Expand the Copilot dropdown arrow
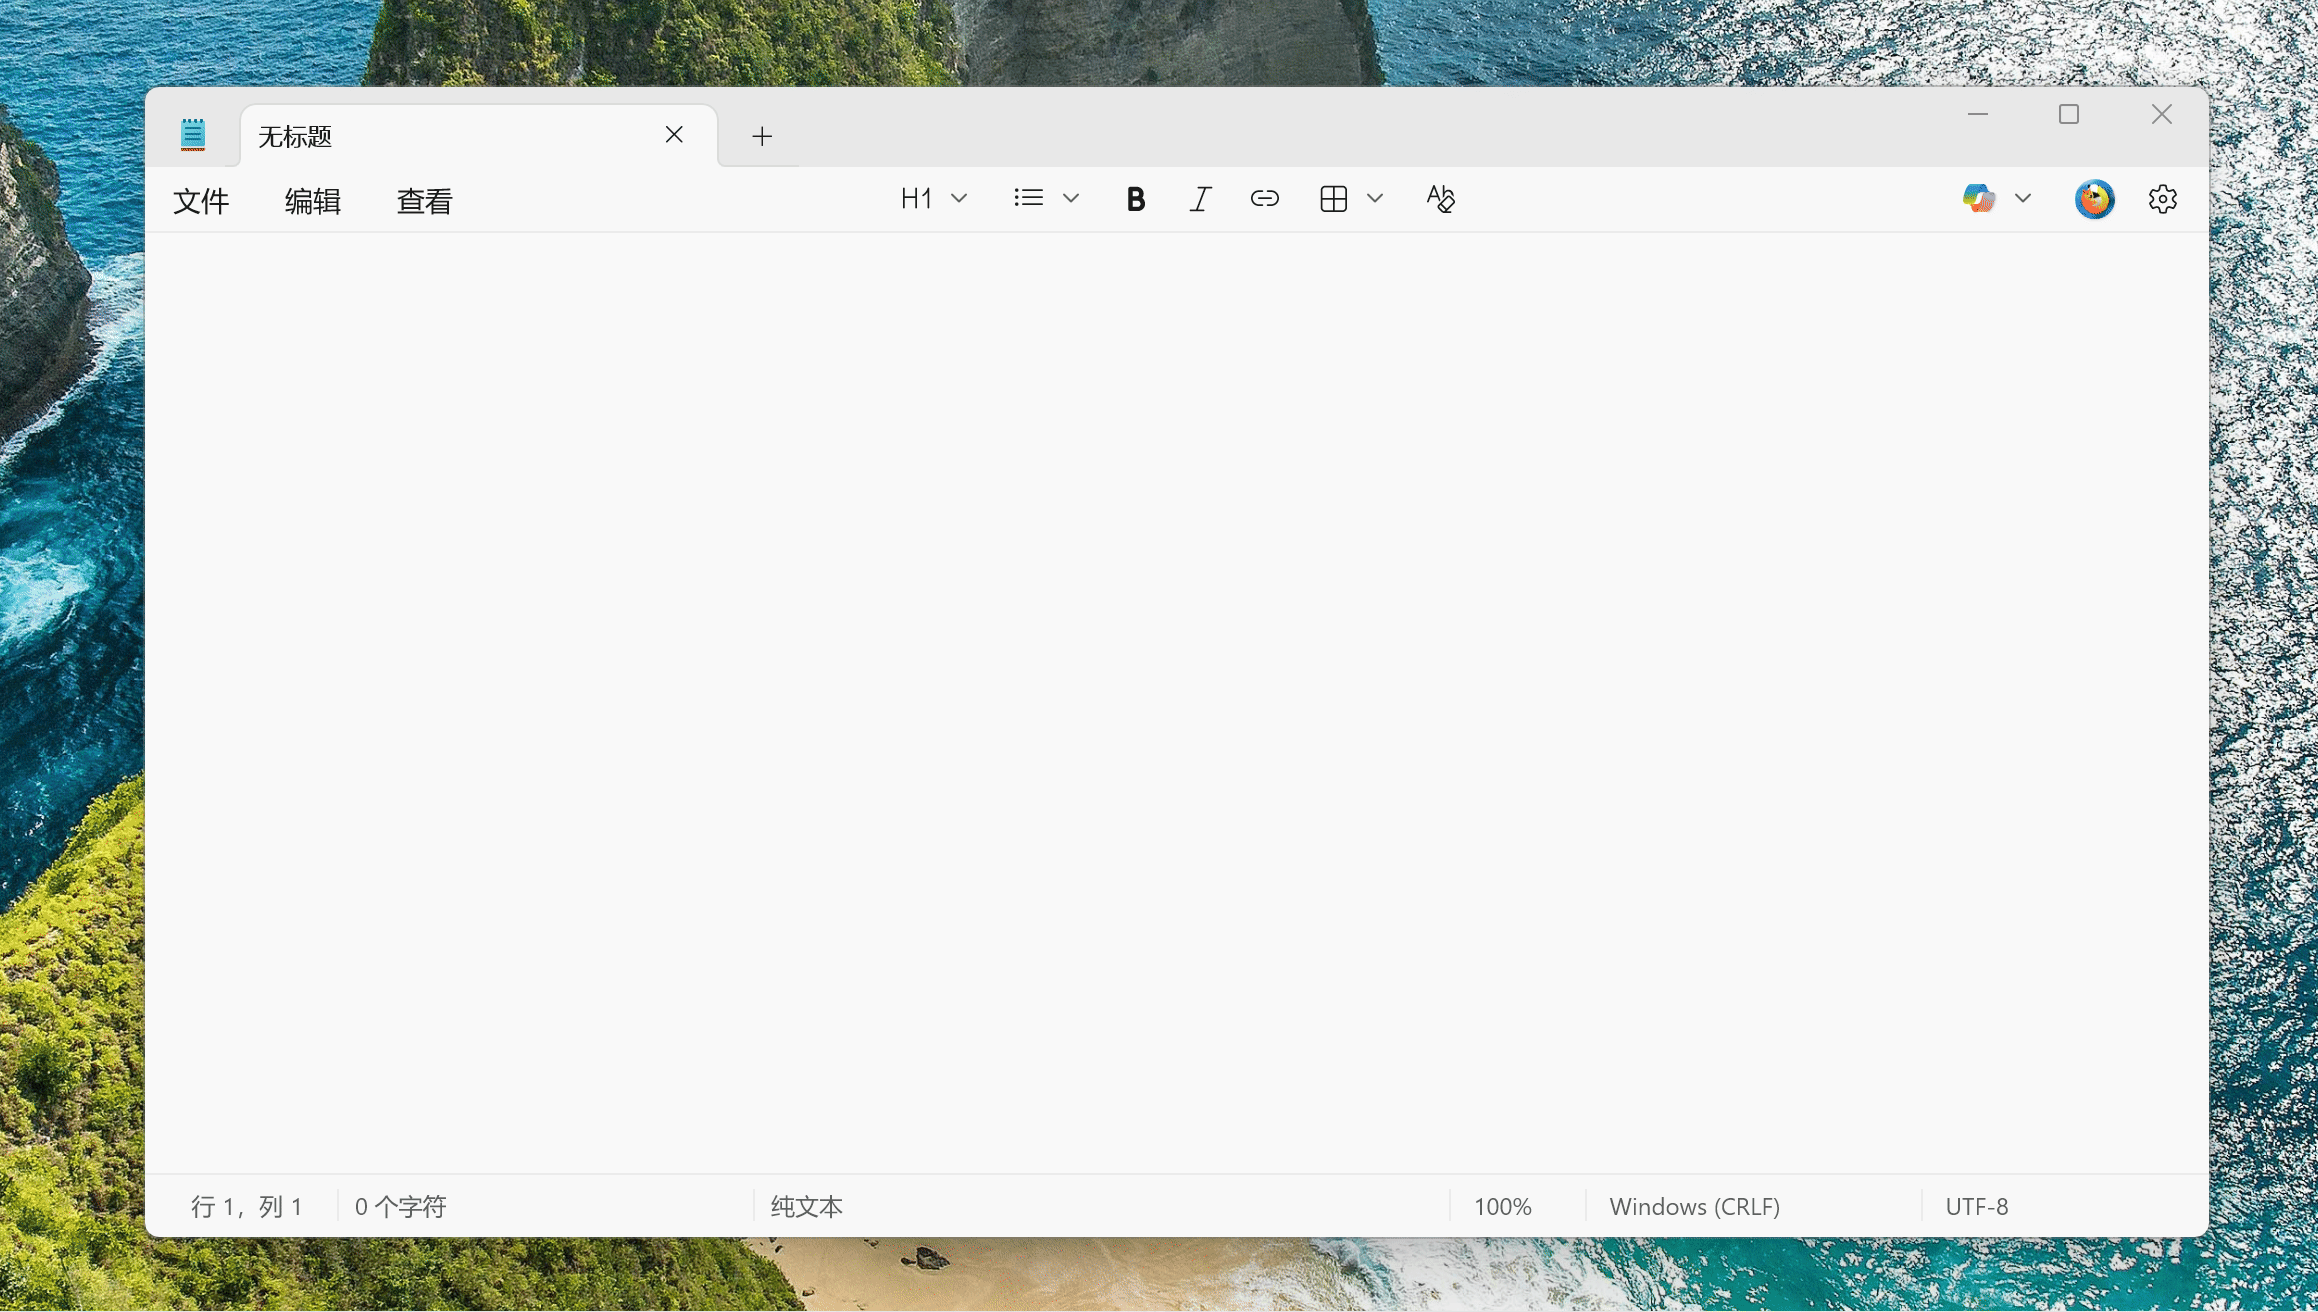 click(x=2023, y=198)
